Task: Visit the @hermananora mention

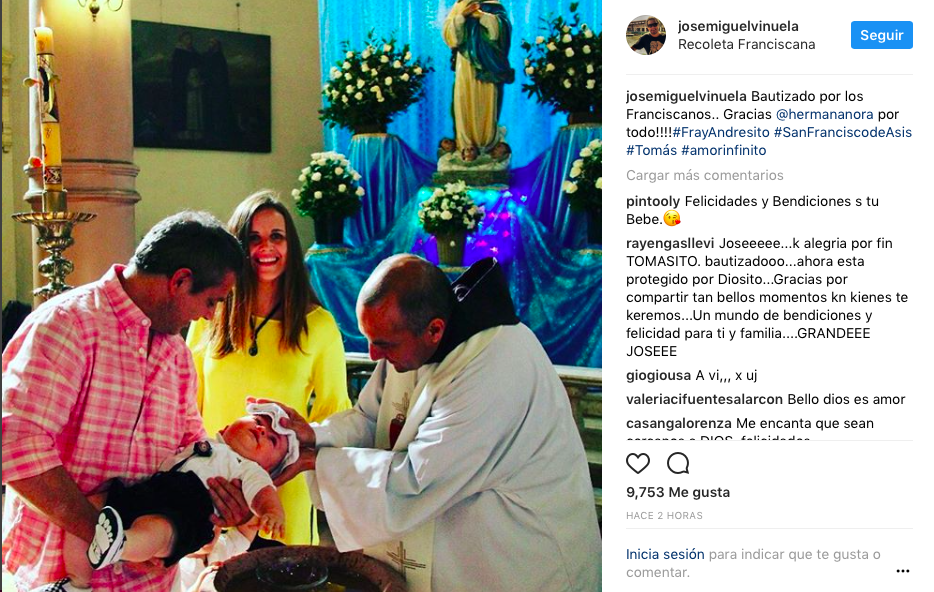Action: (824, 114)
